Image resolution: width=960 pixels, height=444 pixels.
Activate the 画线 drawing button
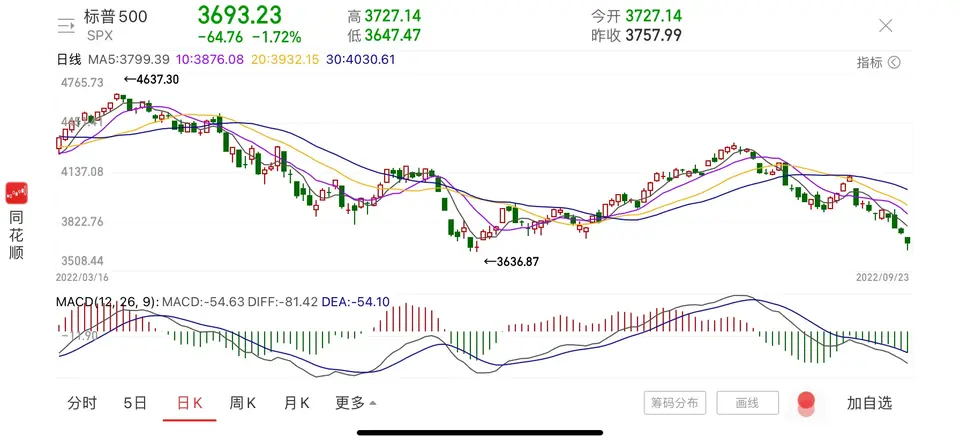(748, 403)
